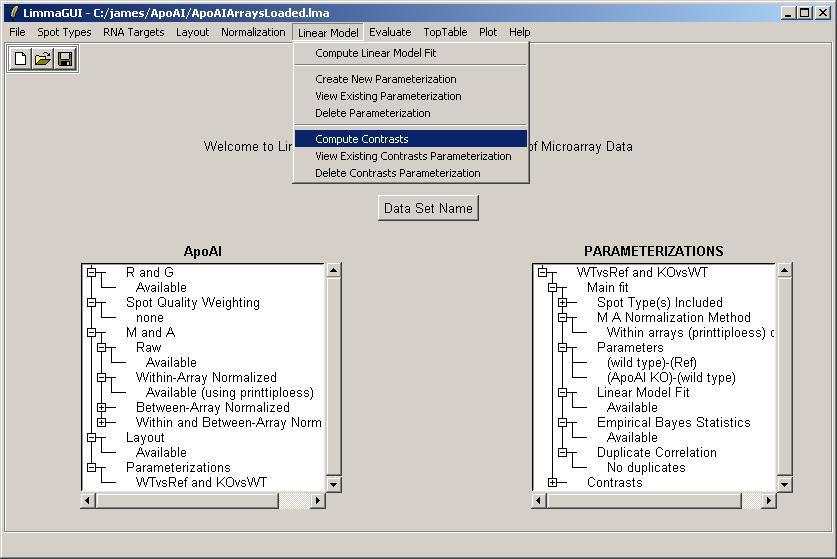Expand Spot Type(s) Included node
This screenshot has width=837, height=559.
click(563, 303)
